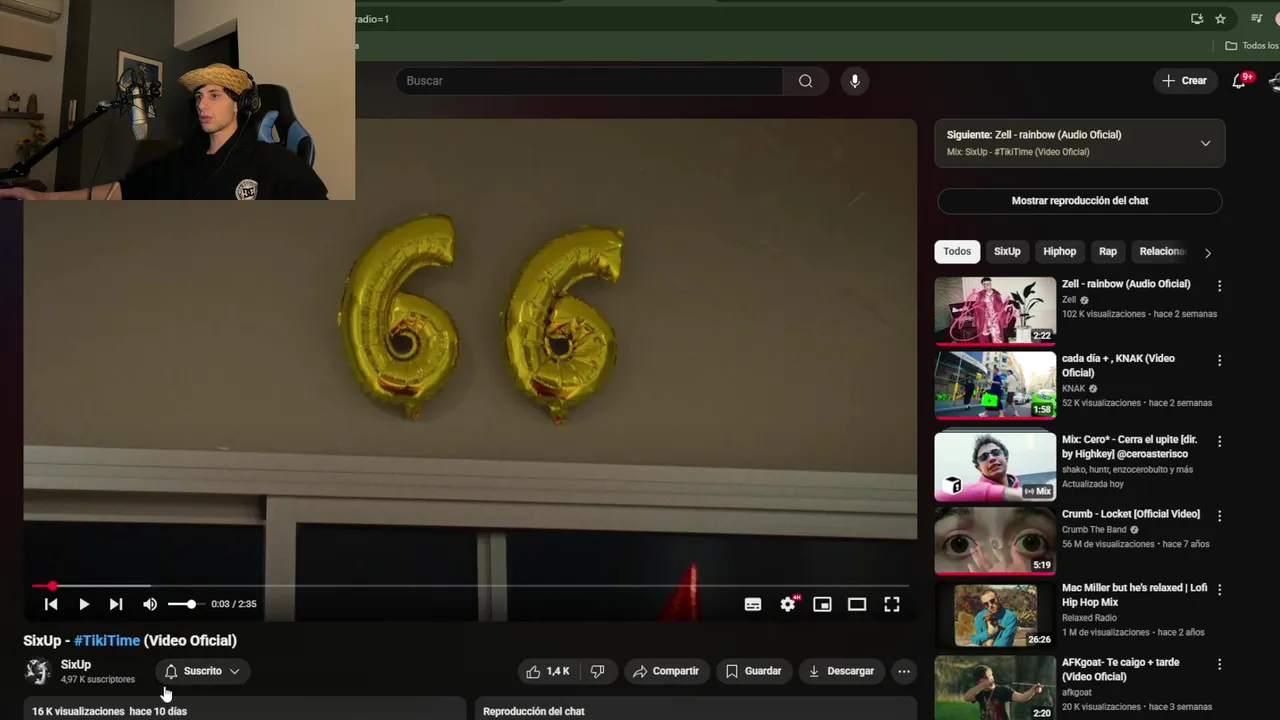Screen dimensions: 1280x720
Task: Toggle subtitles on the player
Action: 753,604
